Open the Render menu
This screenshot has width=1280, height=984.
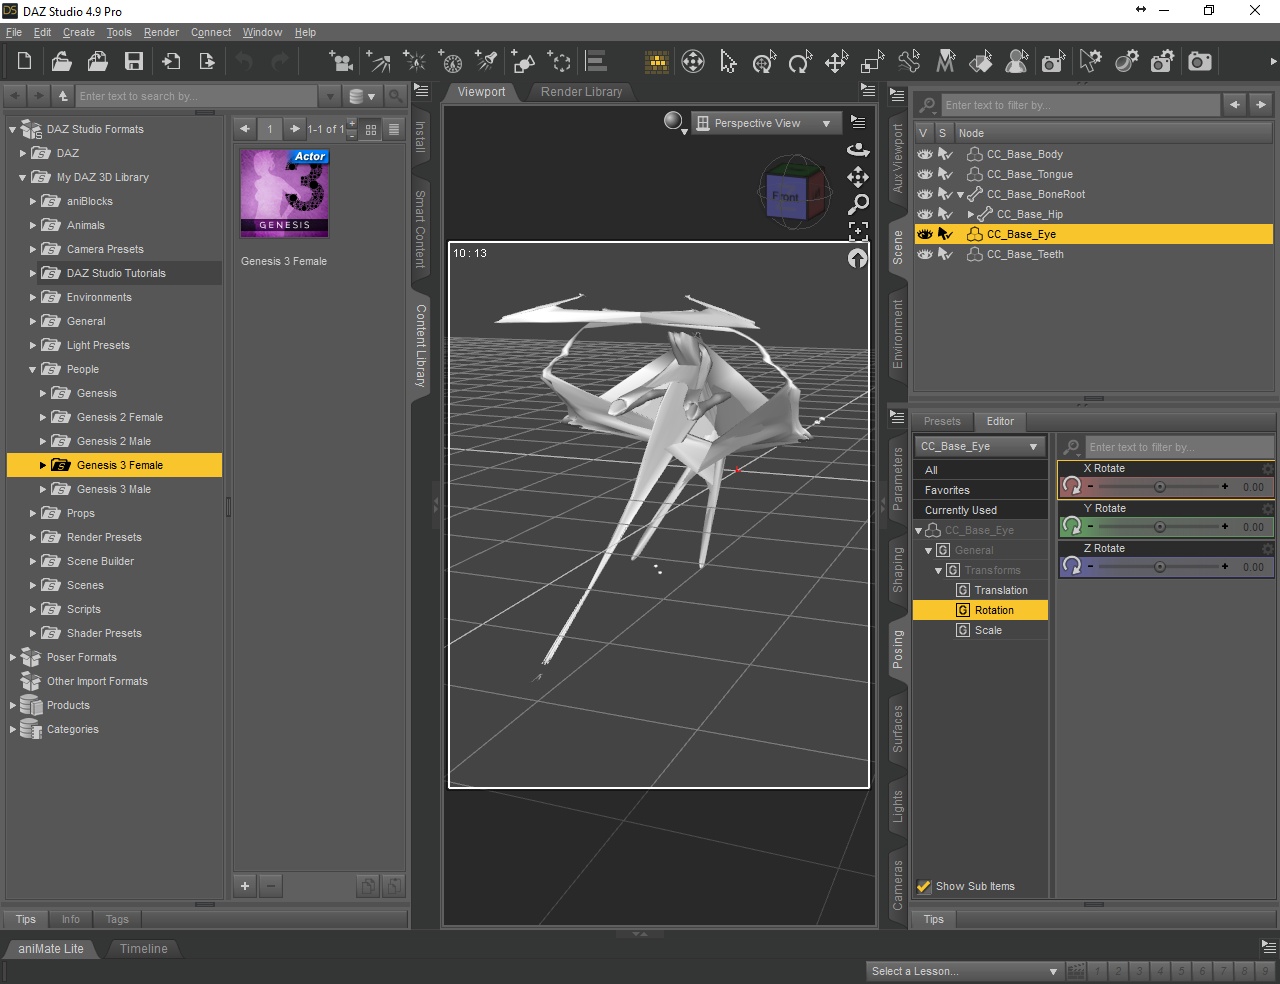[x=161, y=32]
